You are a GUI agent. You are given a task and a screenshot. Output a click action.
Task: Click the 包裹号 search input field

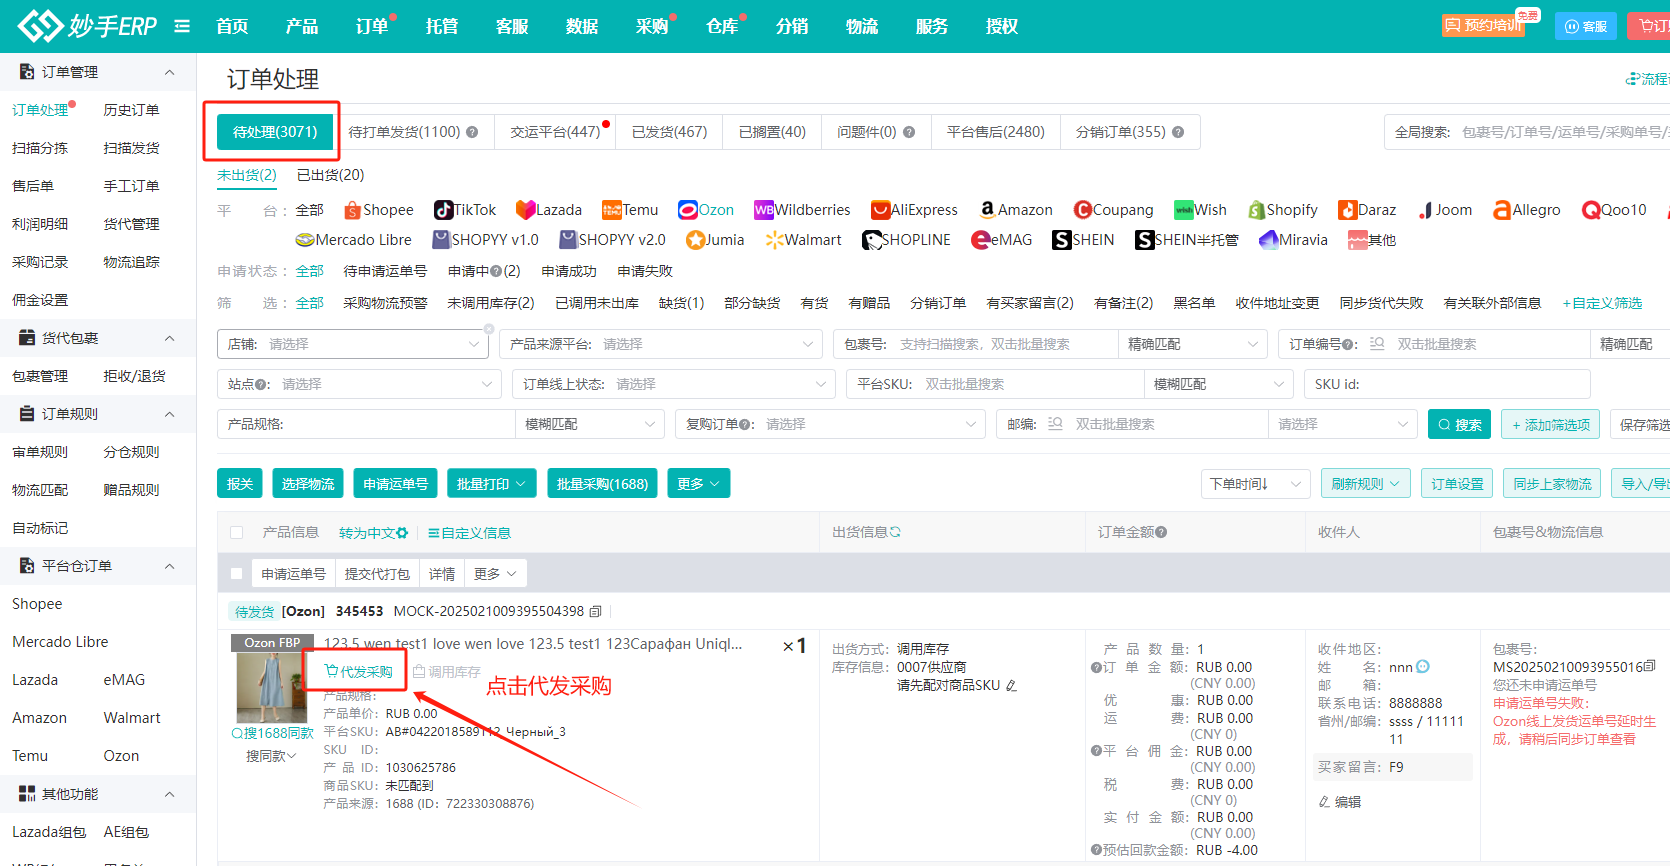[1005, 344]
